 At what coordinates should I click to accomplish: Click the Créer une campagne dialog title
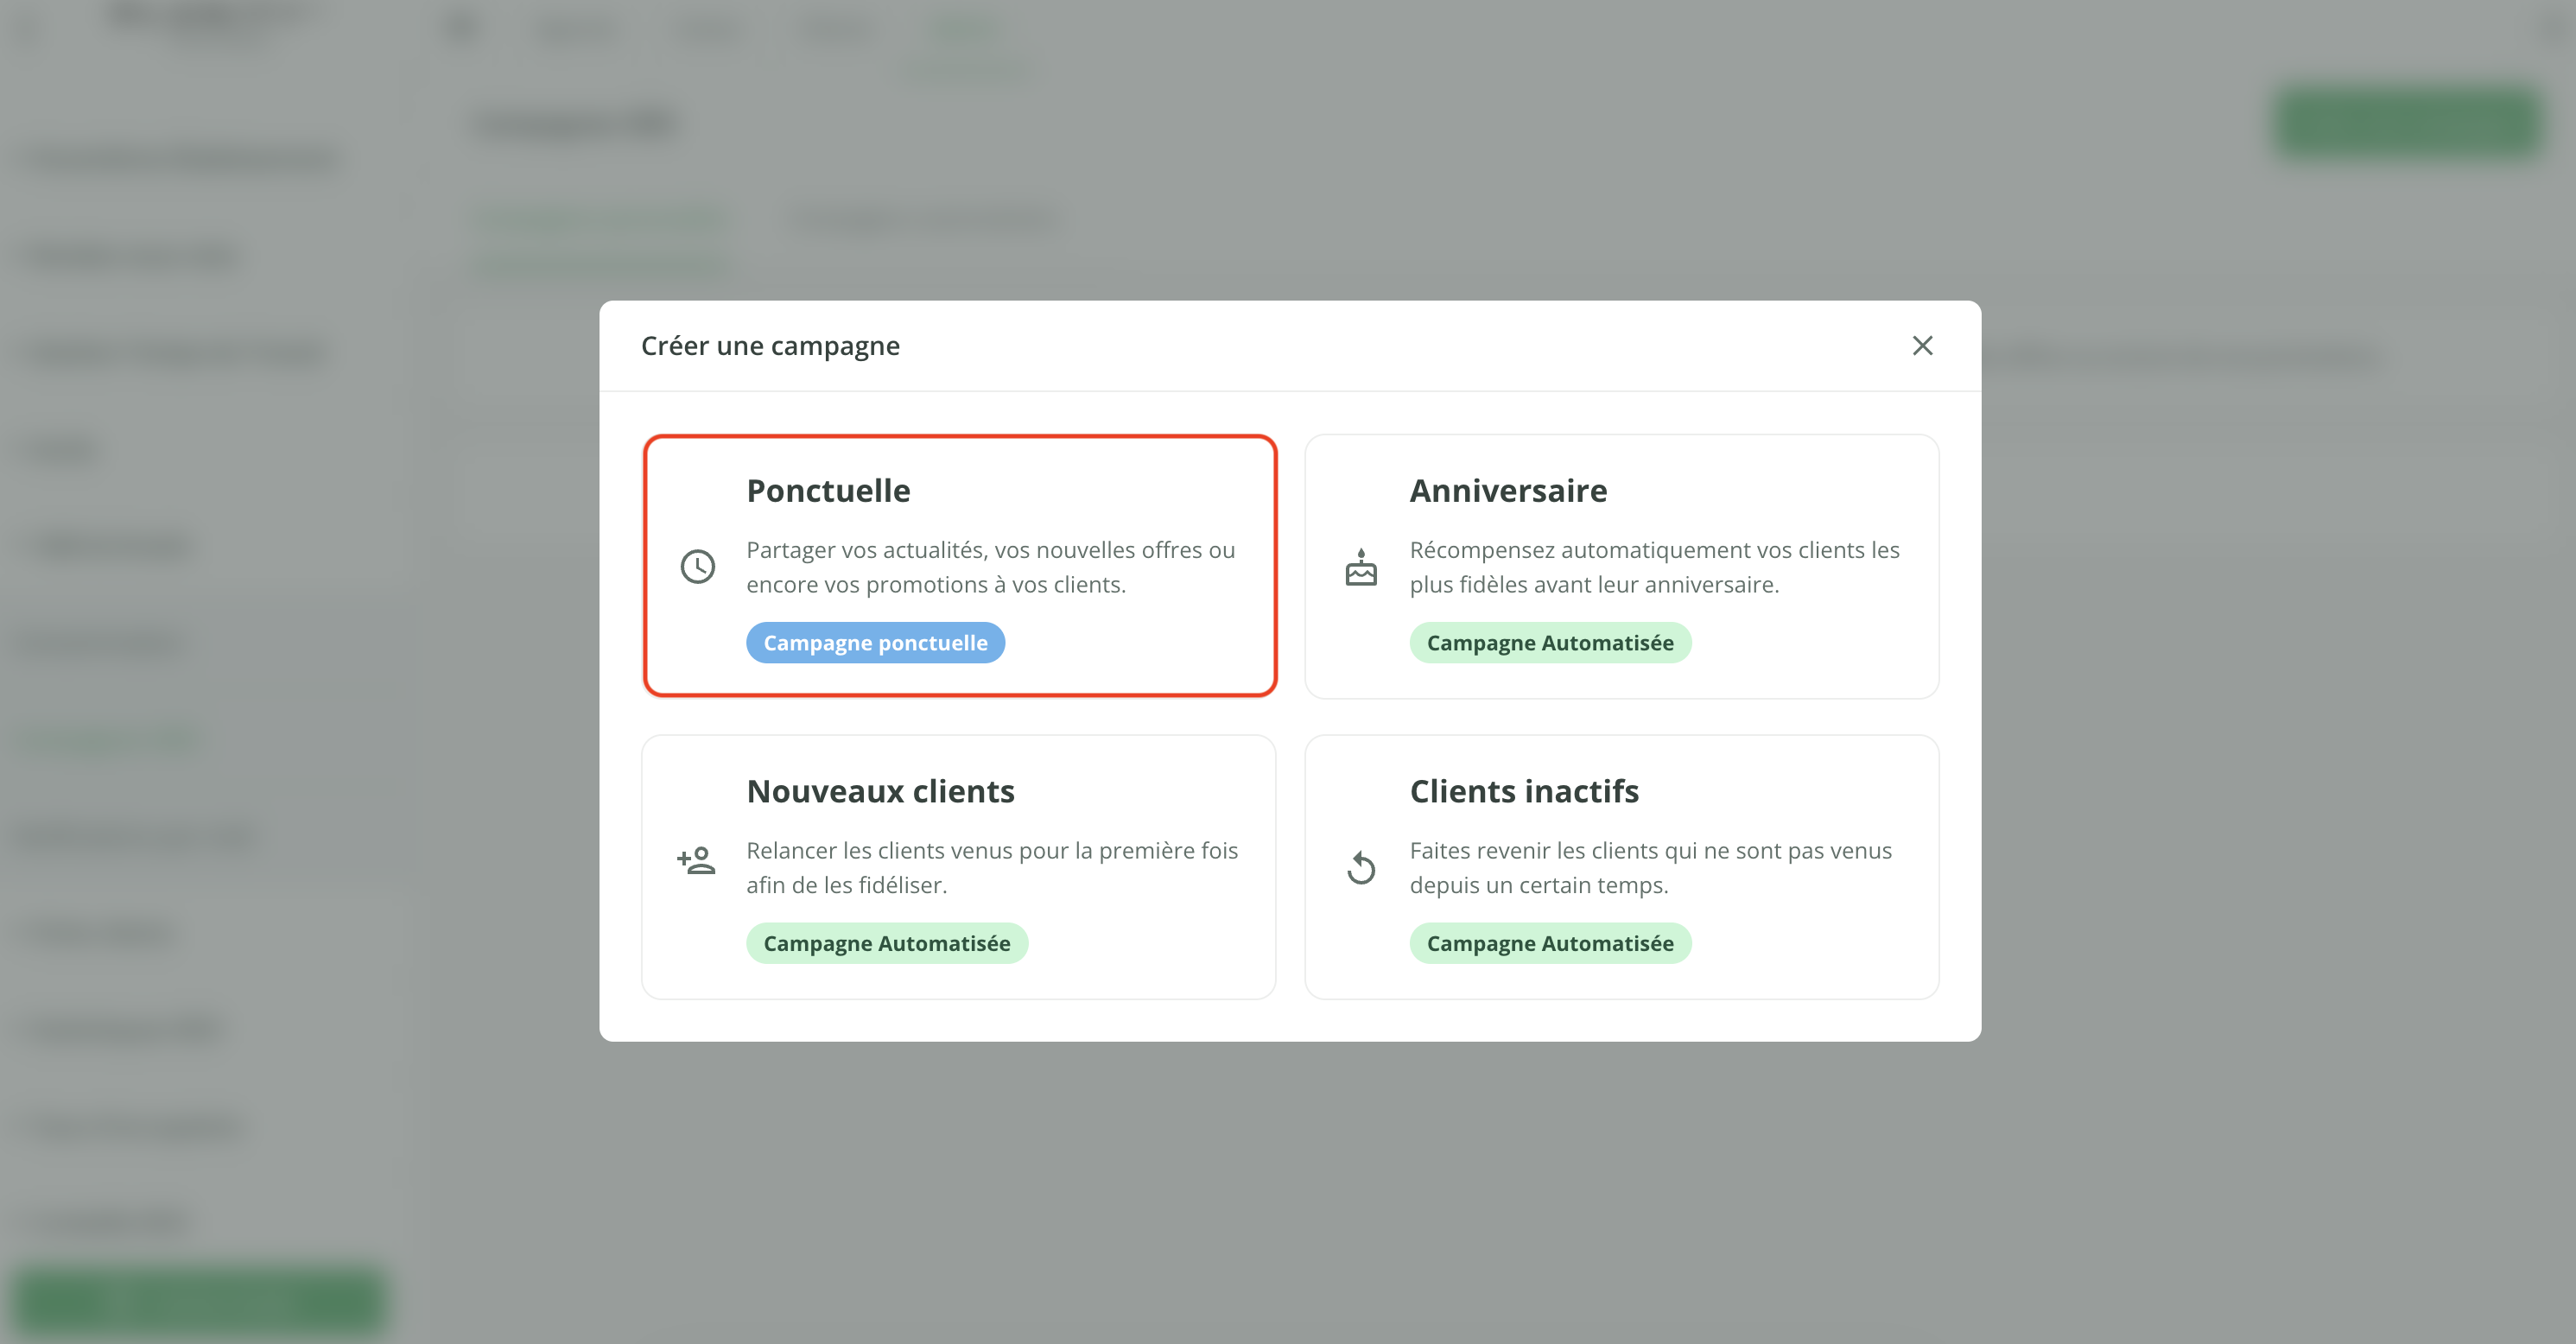[x=770, y=346]
